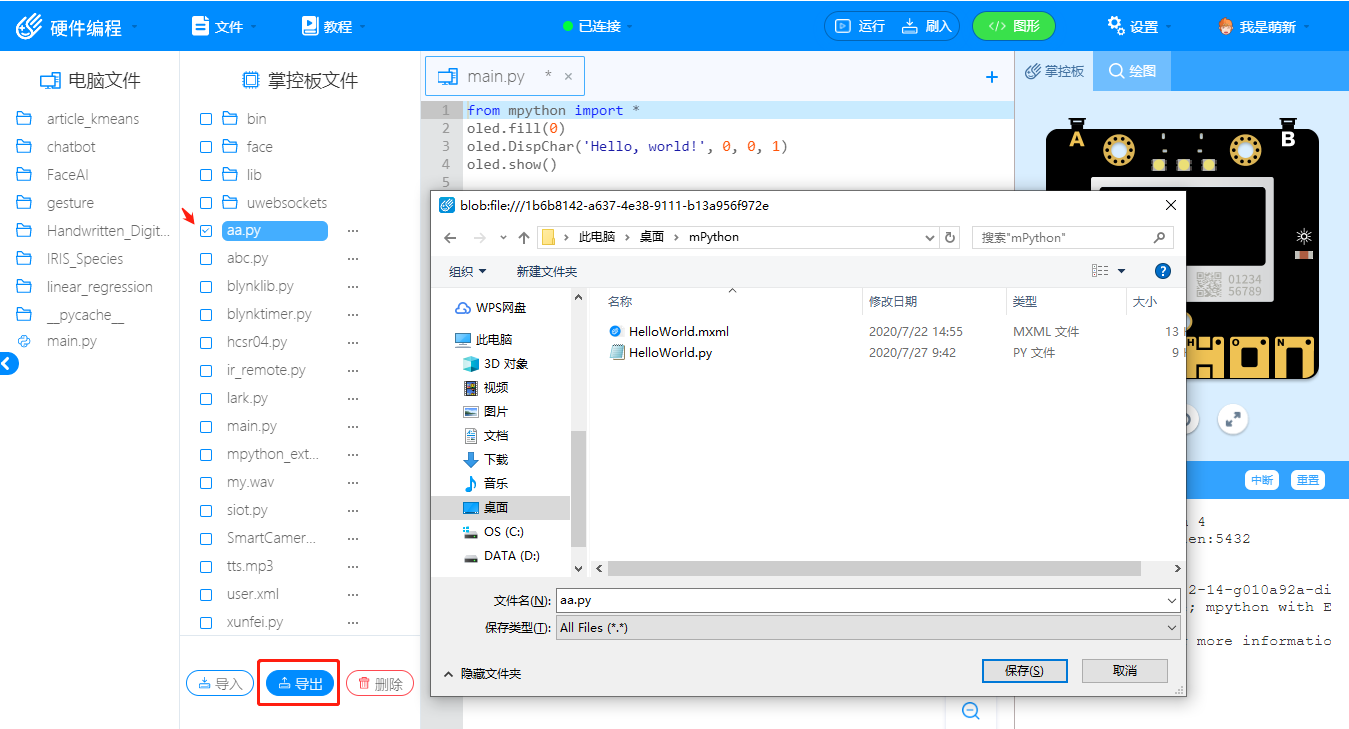Click the 保存(S) button
1349x729 pixels.
(1025, 671)
